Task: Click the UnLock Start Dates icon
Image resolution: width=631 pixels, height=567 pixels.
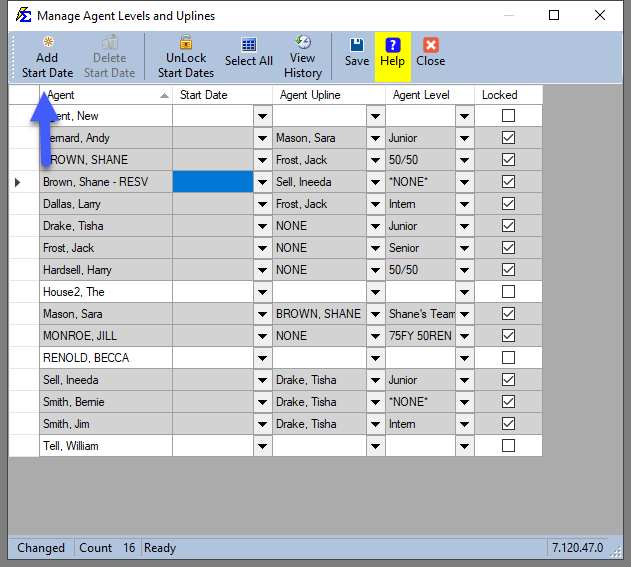Action: (186, 43)
